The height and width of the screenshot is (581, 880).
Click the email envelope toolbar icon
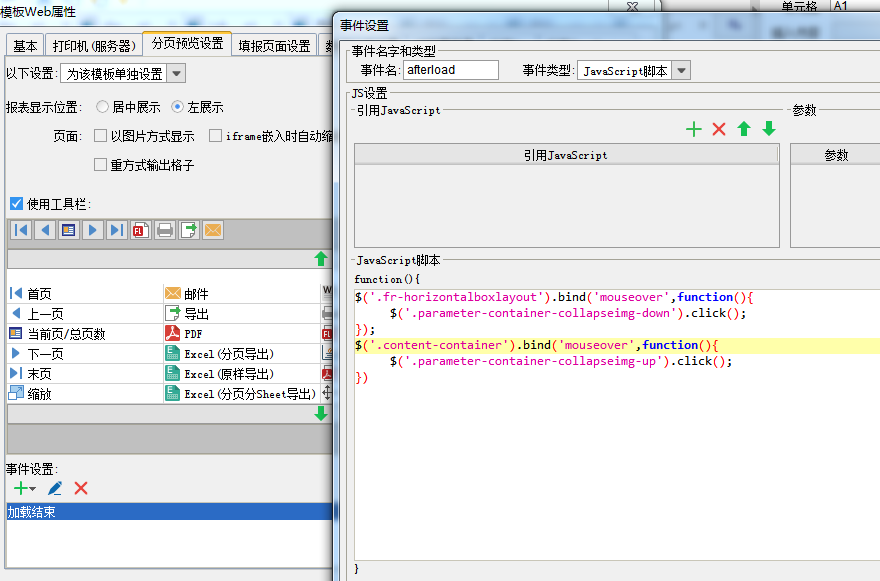[x=213, y=230]
